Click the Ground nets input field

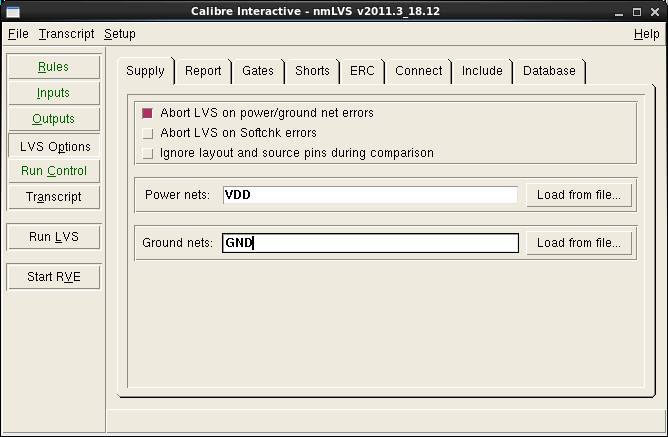tap(370, 243)
